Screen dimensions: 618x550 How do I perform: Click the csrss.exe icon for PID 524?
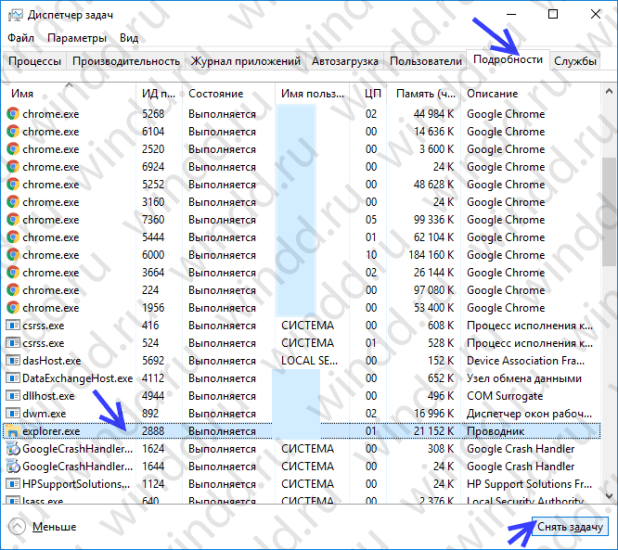point(13,343)
